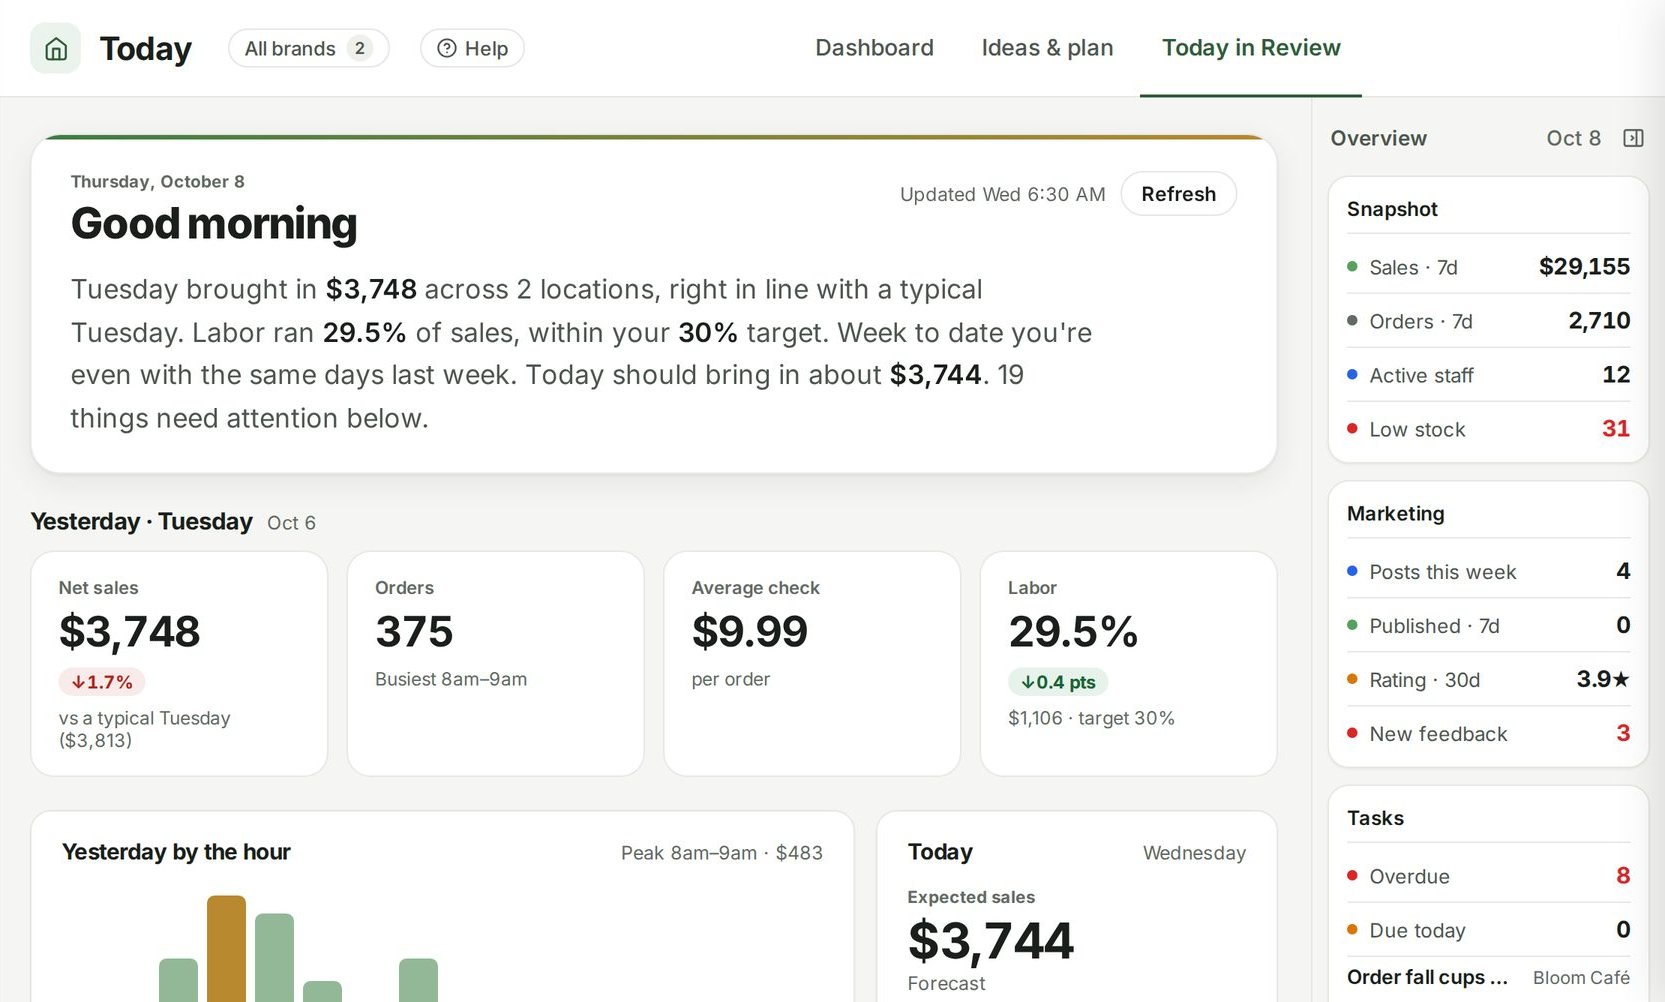Open the Labor 29.5% card

[x=1128, y=664]
